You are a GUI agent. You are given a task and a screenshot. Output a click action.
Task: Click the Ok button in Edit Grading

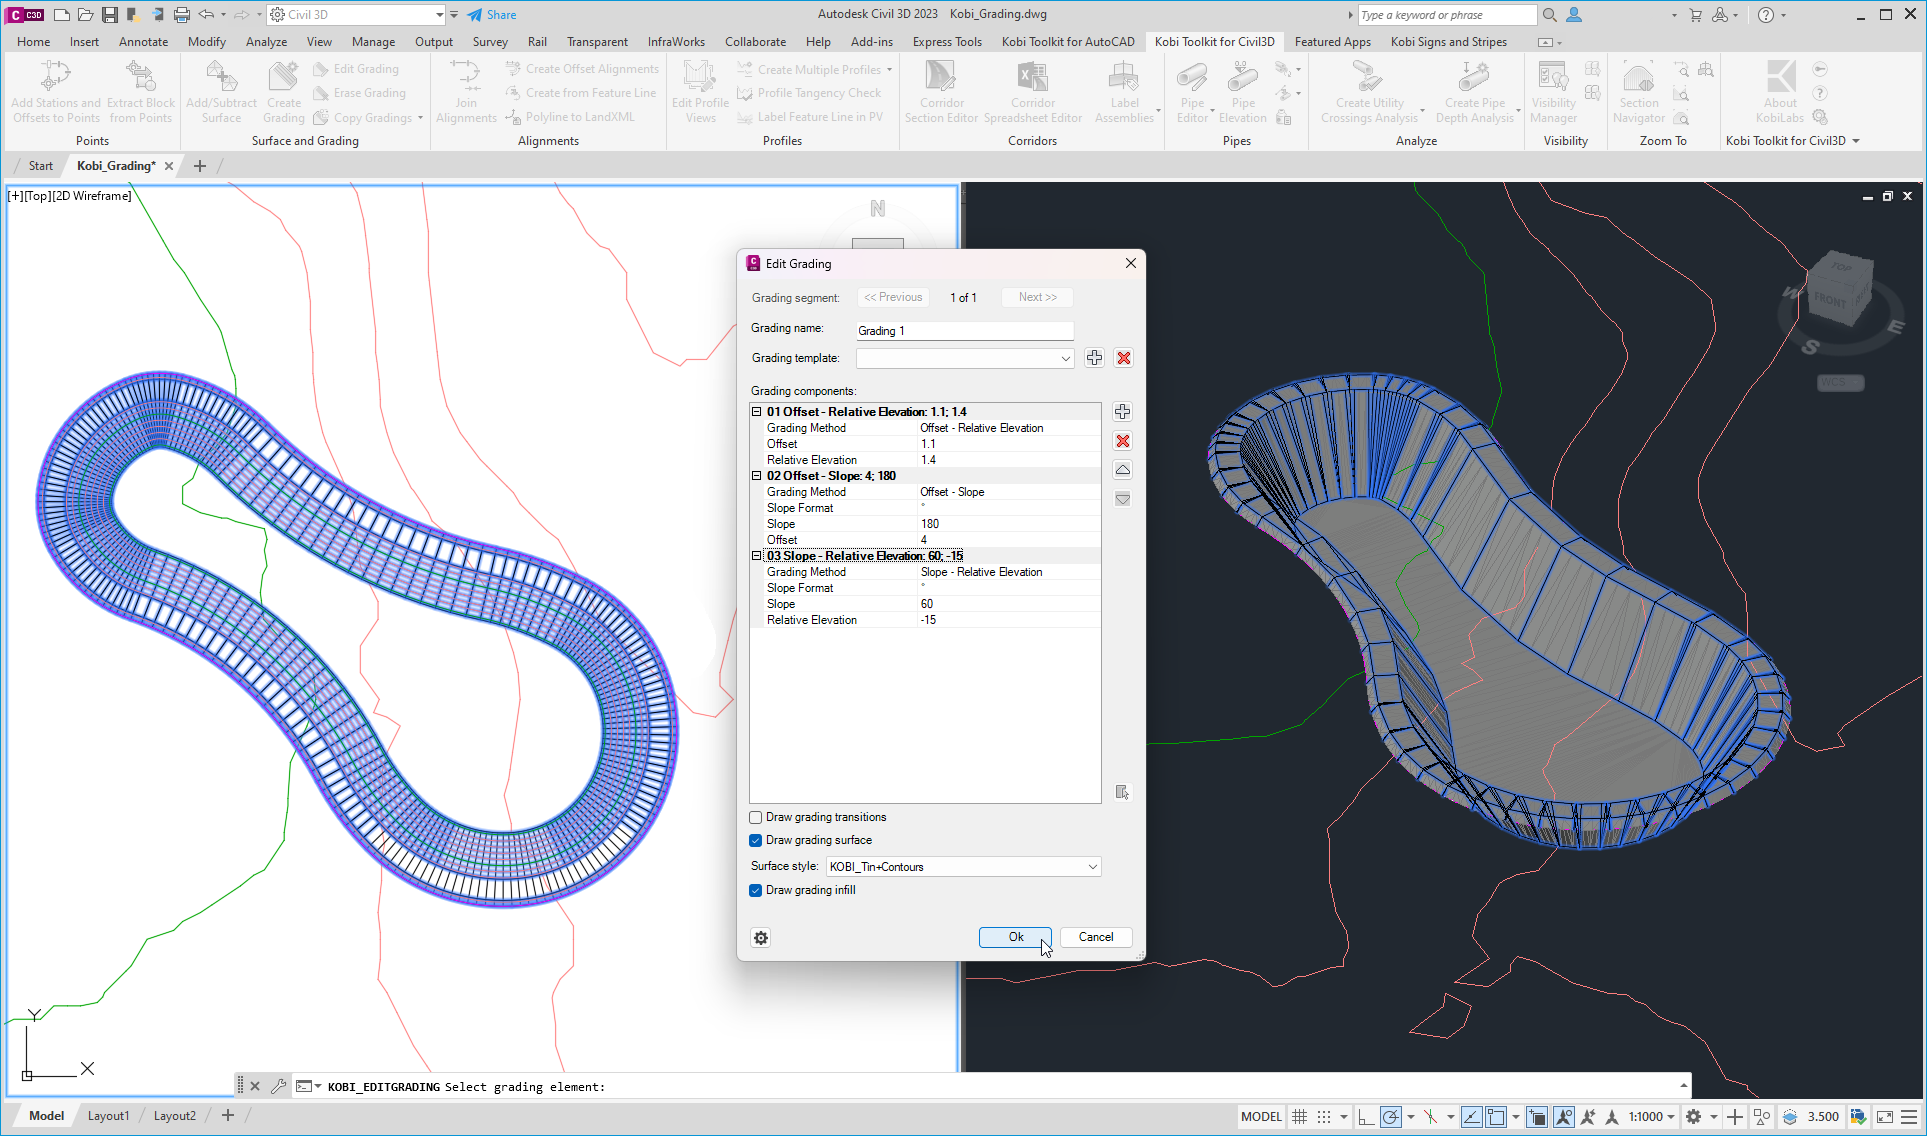click(1015, 938)
